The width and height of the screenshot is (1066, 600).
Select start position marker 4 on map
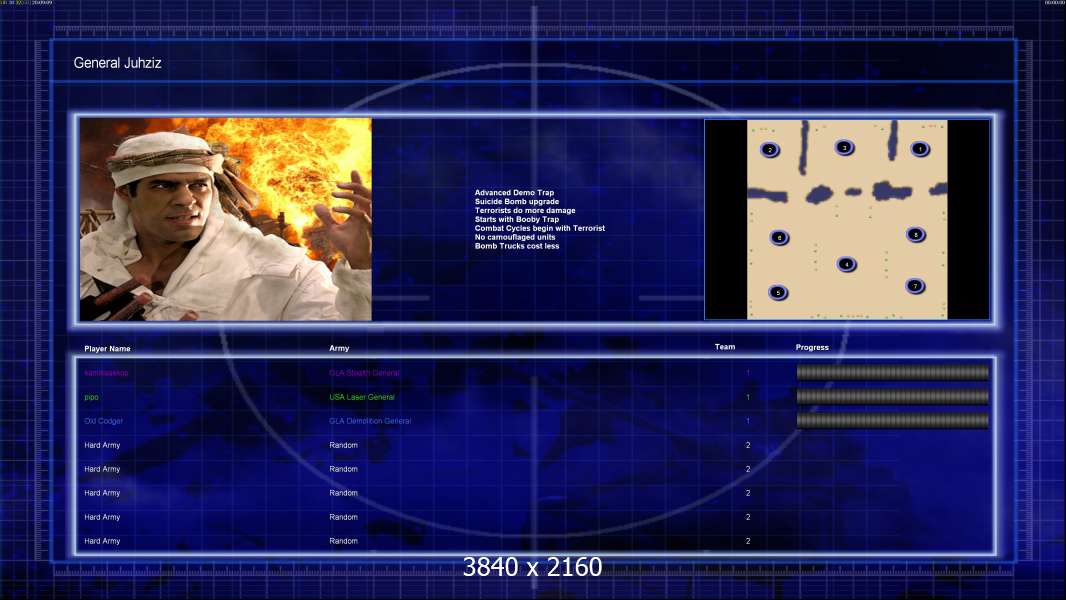pyautogui.click(x=846, y=264)
